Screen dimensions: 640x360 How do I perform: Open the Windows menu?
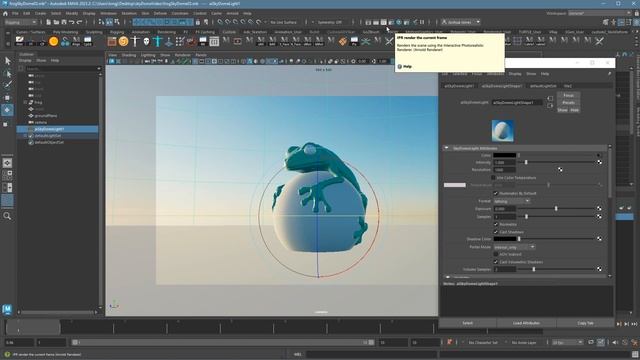pos(108,13)
